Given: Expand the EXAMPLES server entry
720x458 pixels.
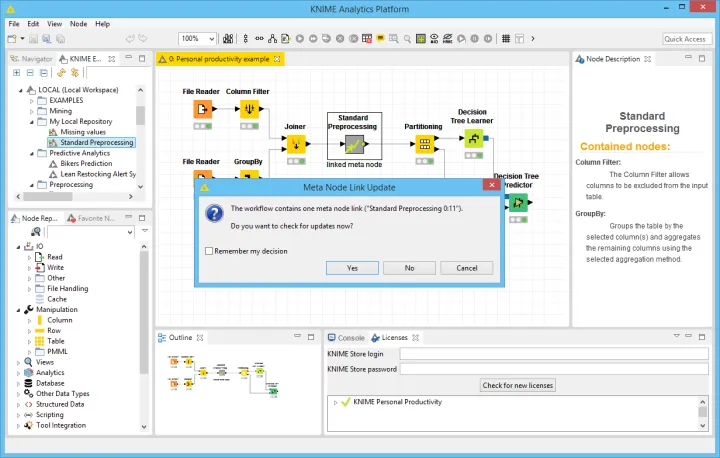Looking at the screenshot, I should (31, 101).
